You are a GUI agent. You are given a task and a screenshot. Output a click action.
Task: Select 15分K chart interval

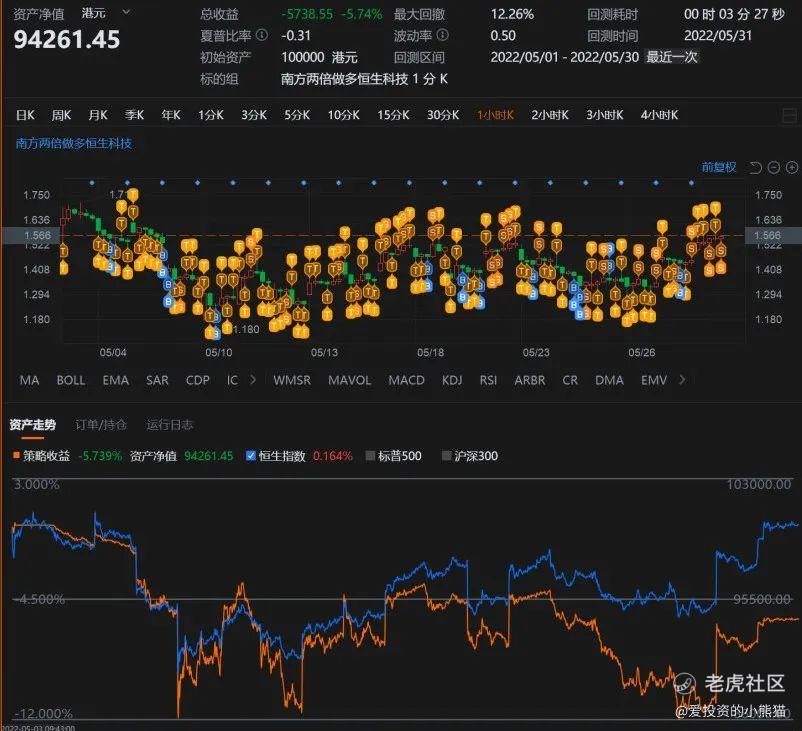coord(393,115)
